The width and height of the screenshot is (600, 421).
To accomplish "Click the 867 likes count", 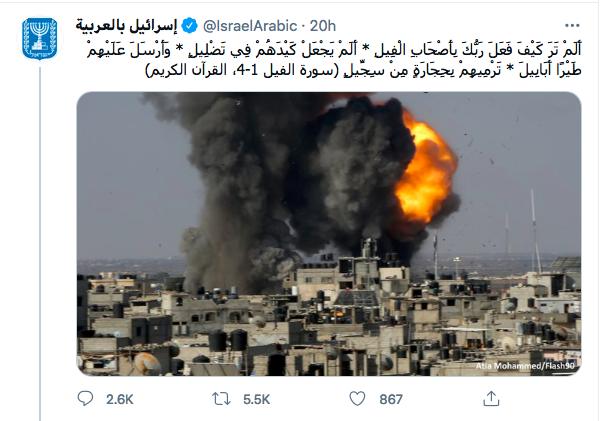I will (391, 400).
